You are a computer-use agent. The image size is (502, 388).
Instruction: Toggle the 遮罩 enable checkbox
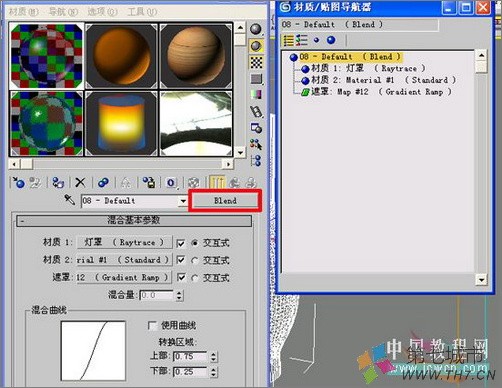pyautogui.click(x=181, y=277)
